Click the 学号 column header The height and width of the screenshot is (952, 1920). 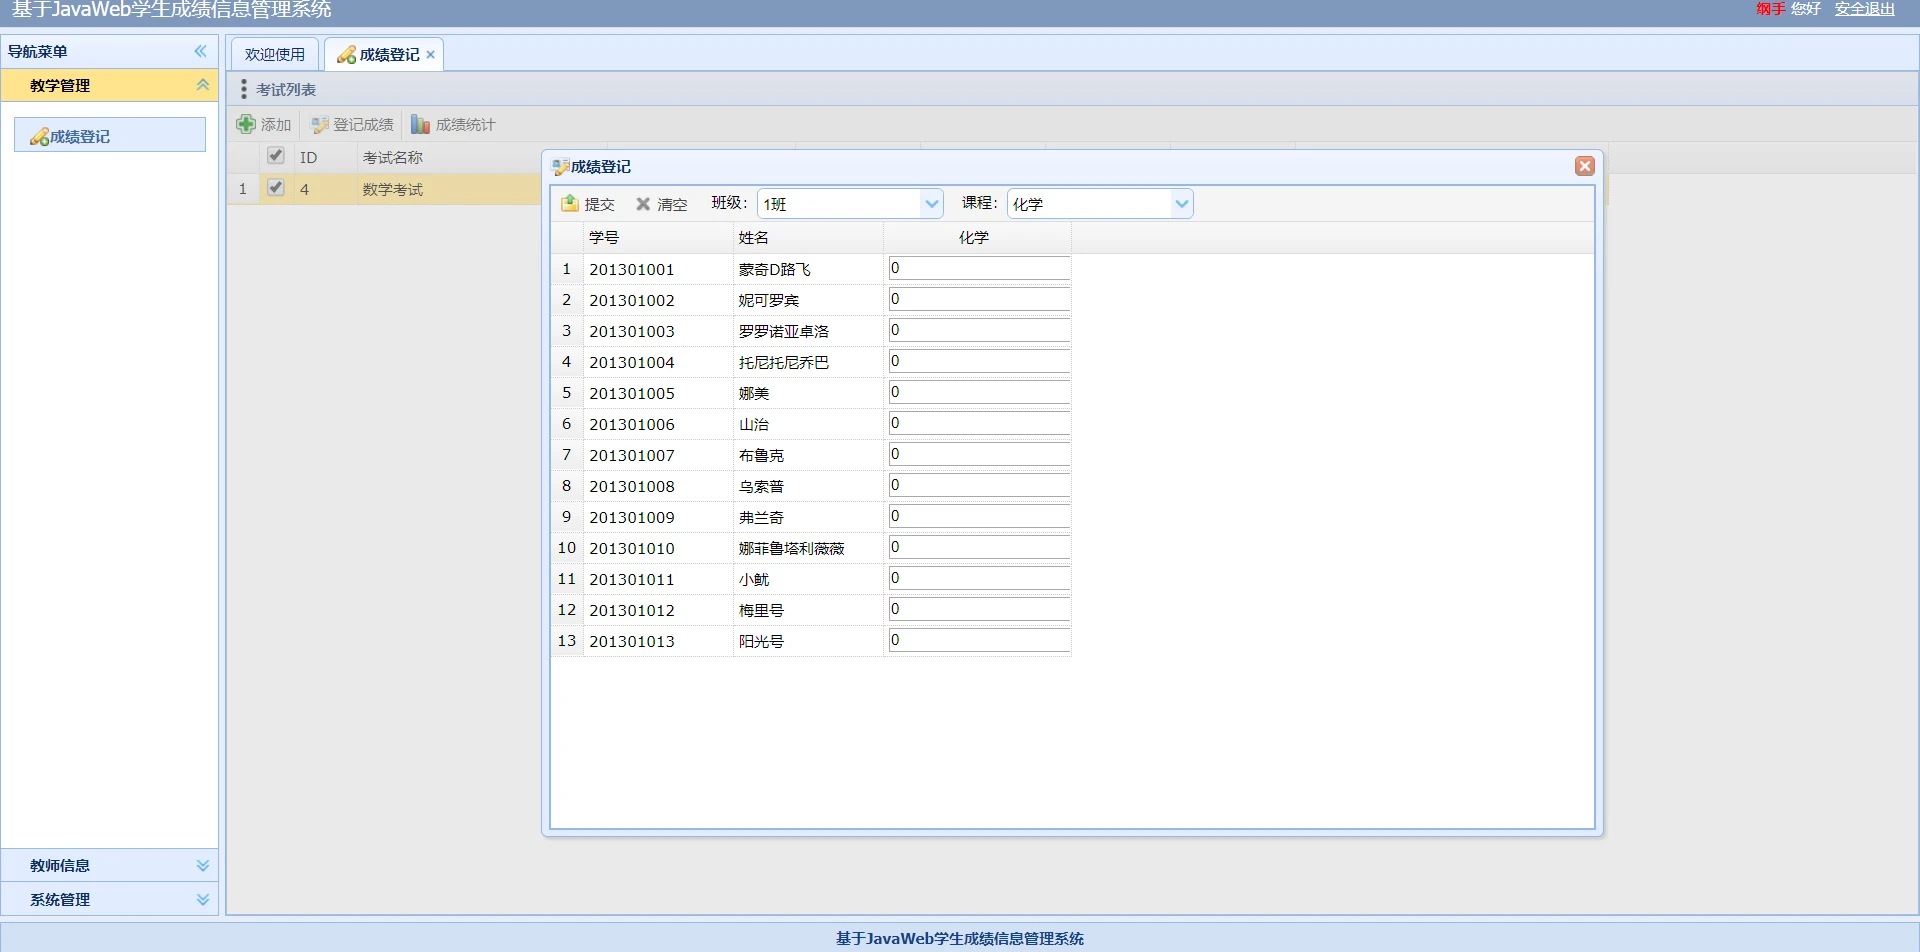[658, 238]
